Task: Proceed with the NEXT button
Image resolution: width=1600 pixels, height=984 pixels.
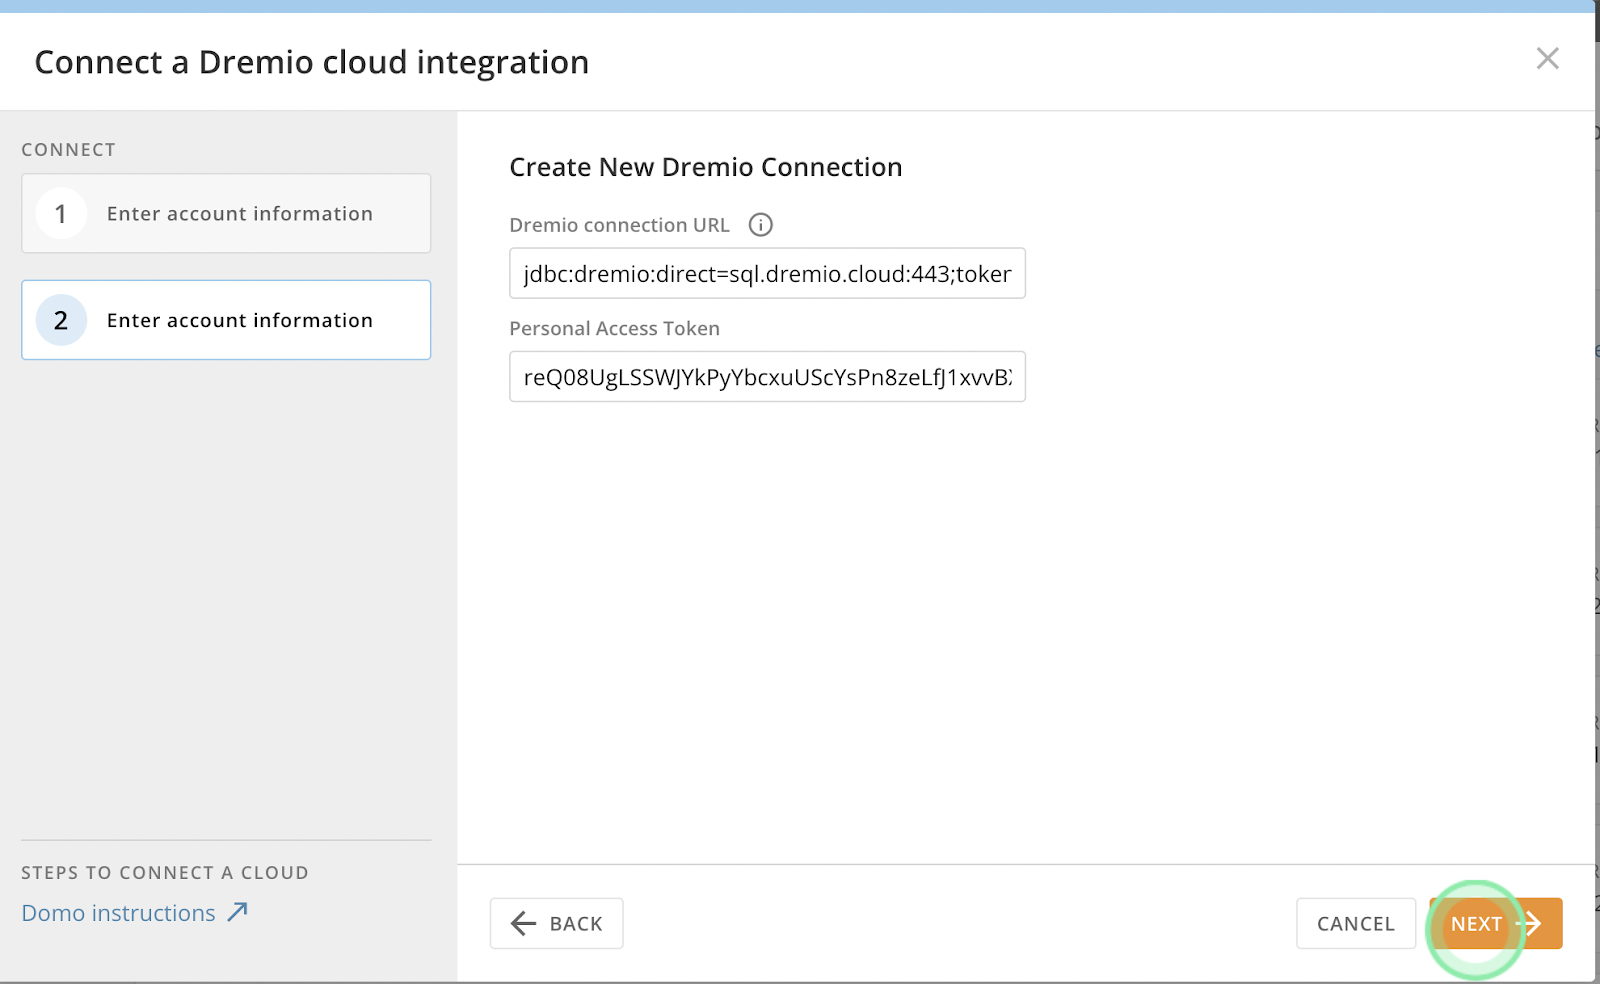Action: pyautogui.click(x=1496, y=923)
